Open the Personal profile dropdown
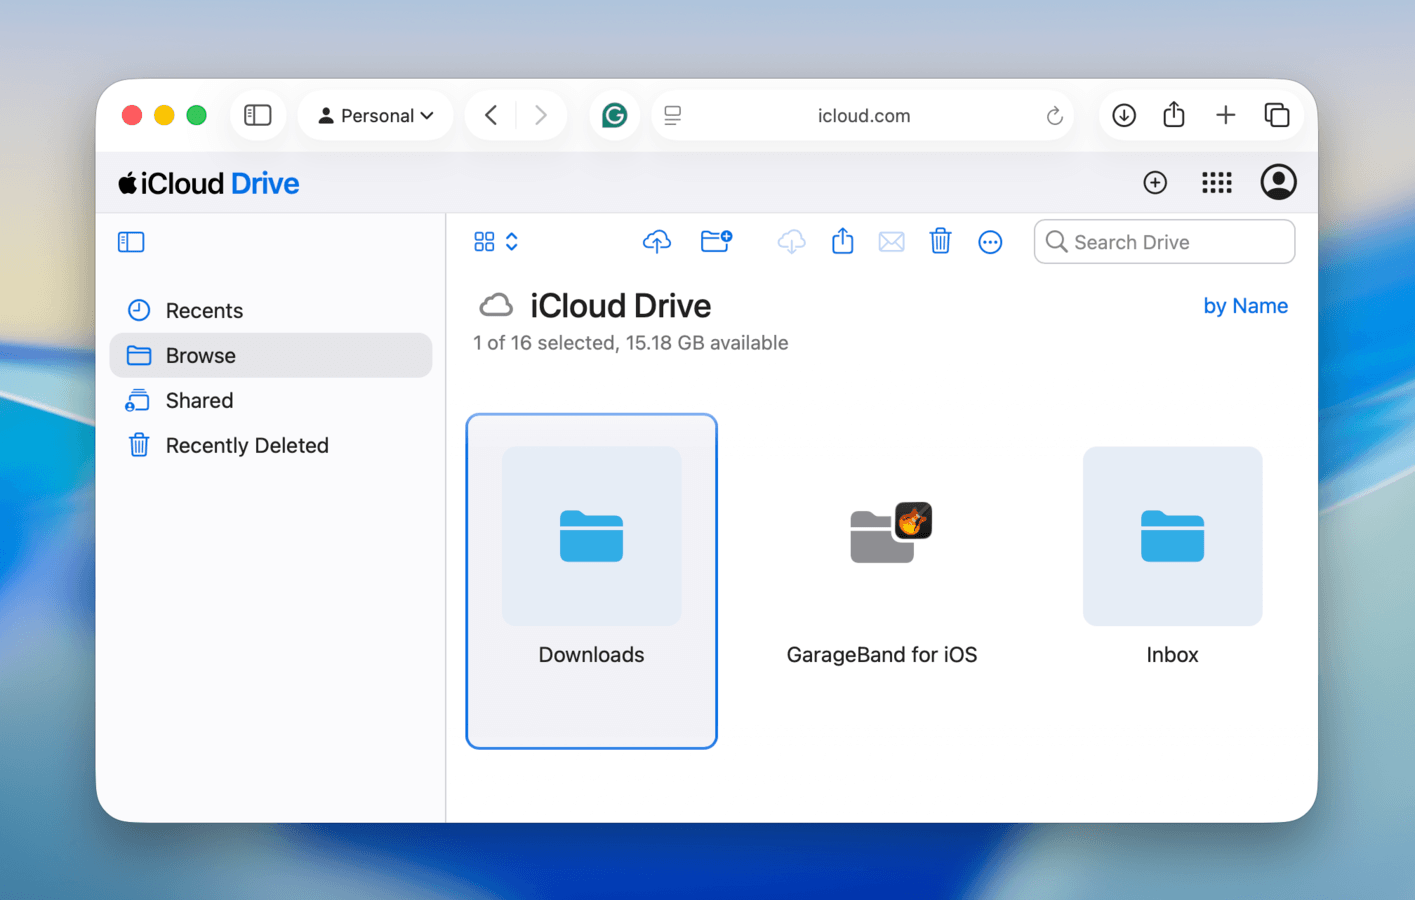The height and width of the screenshot is (900, 1415). [x=376, y=115]
